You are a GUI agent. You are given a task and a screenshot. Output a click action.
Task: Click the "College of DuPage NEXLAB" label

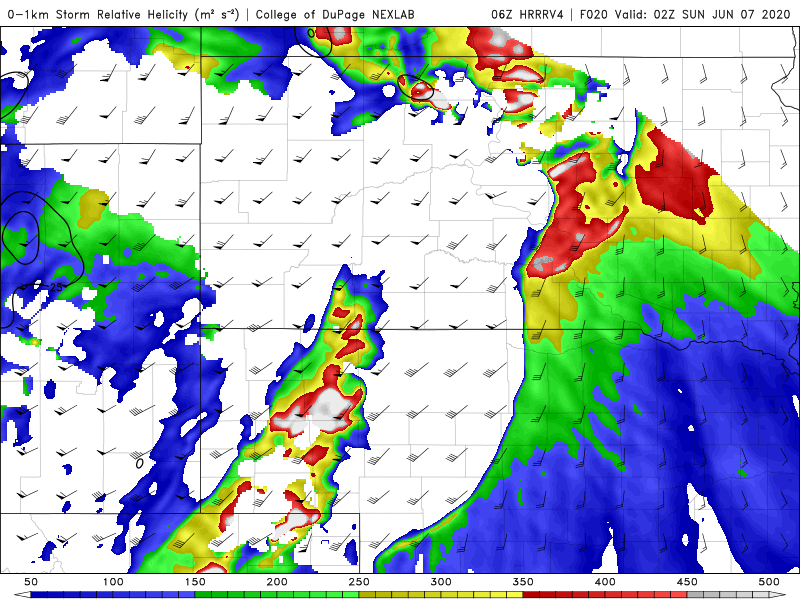pos(335,14)
